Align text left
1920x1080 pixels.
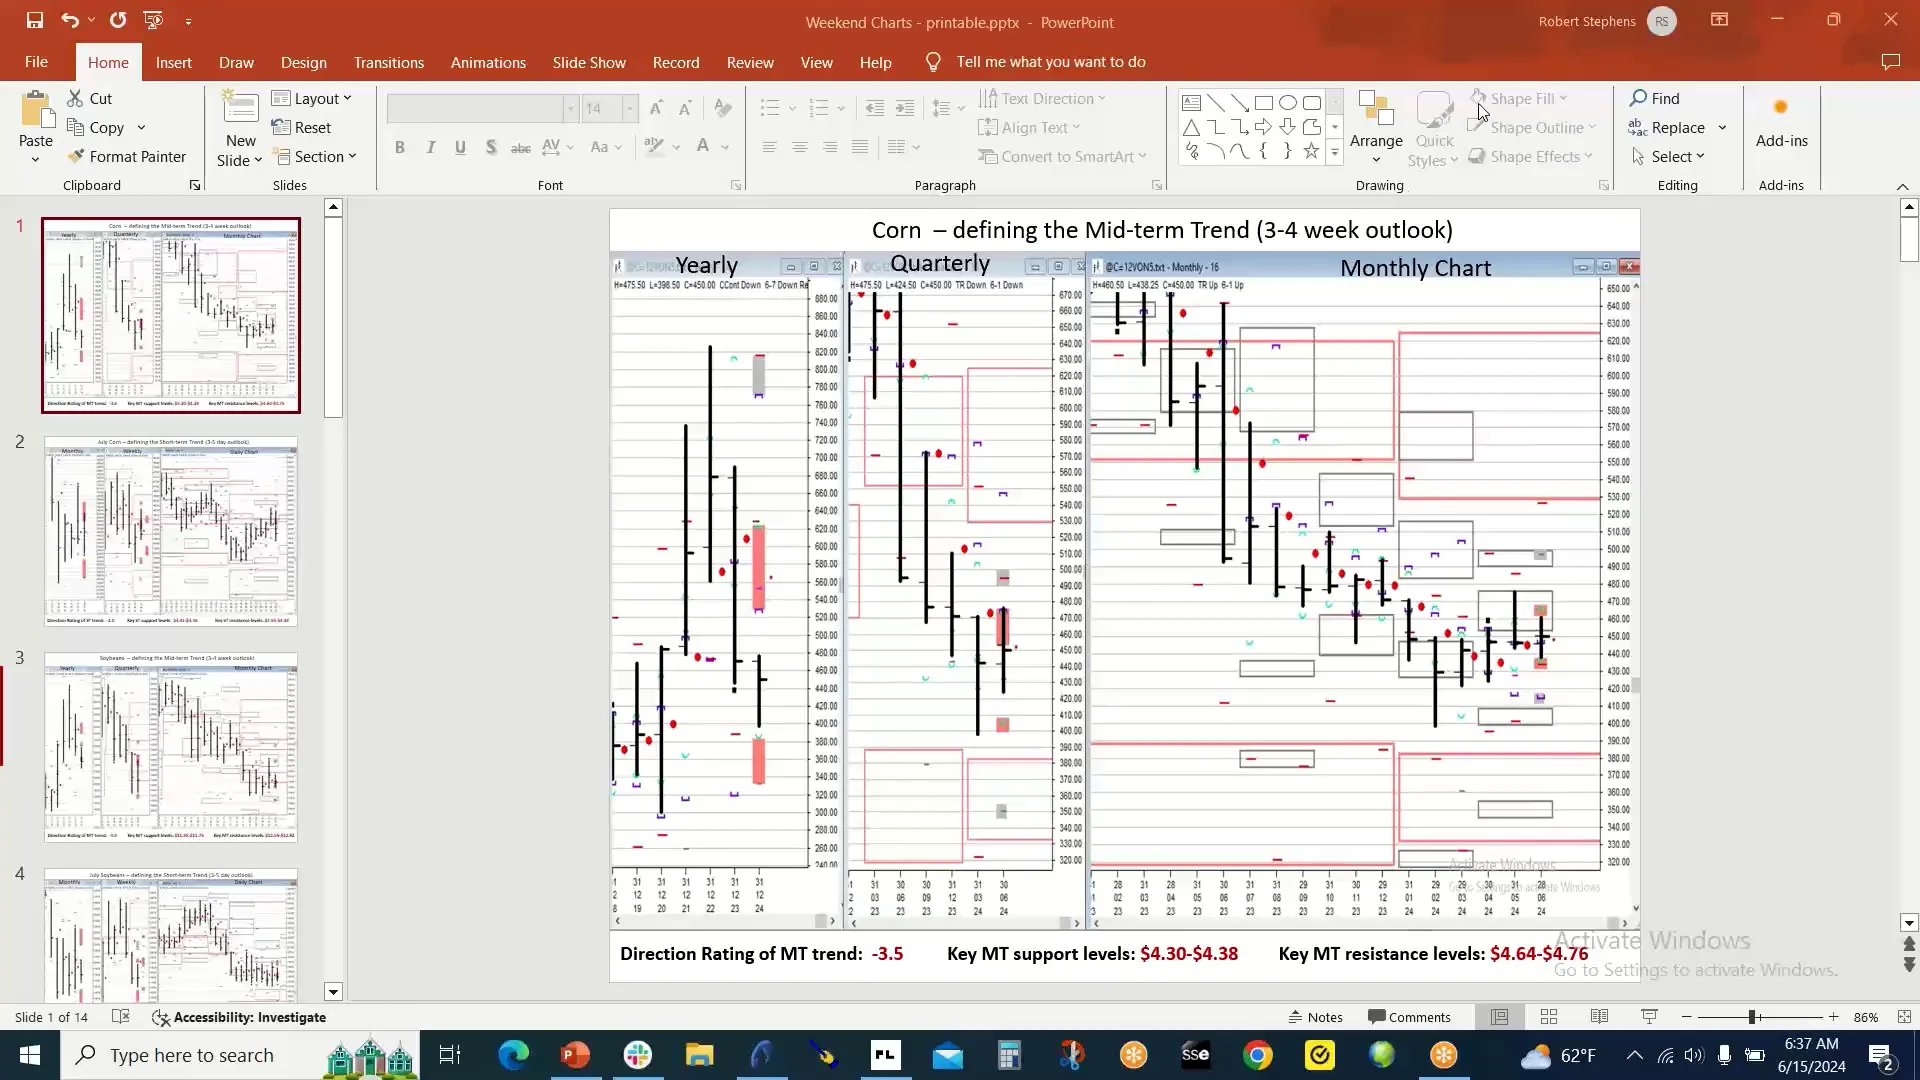(x=769, y=147)
